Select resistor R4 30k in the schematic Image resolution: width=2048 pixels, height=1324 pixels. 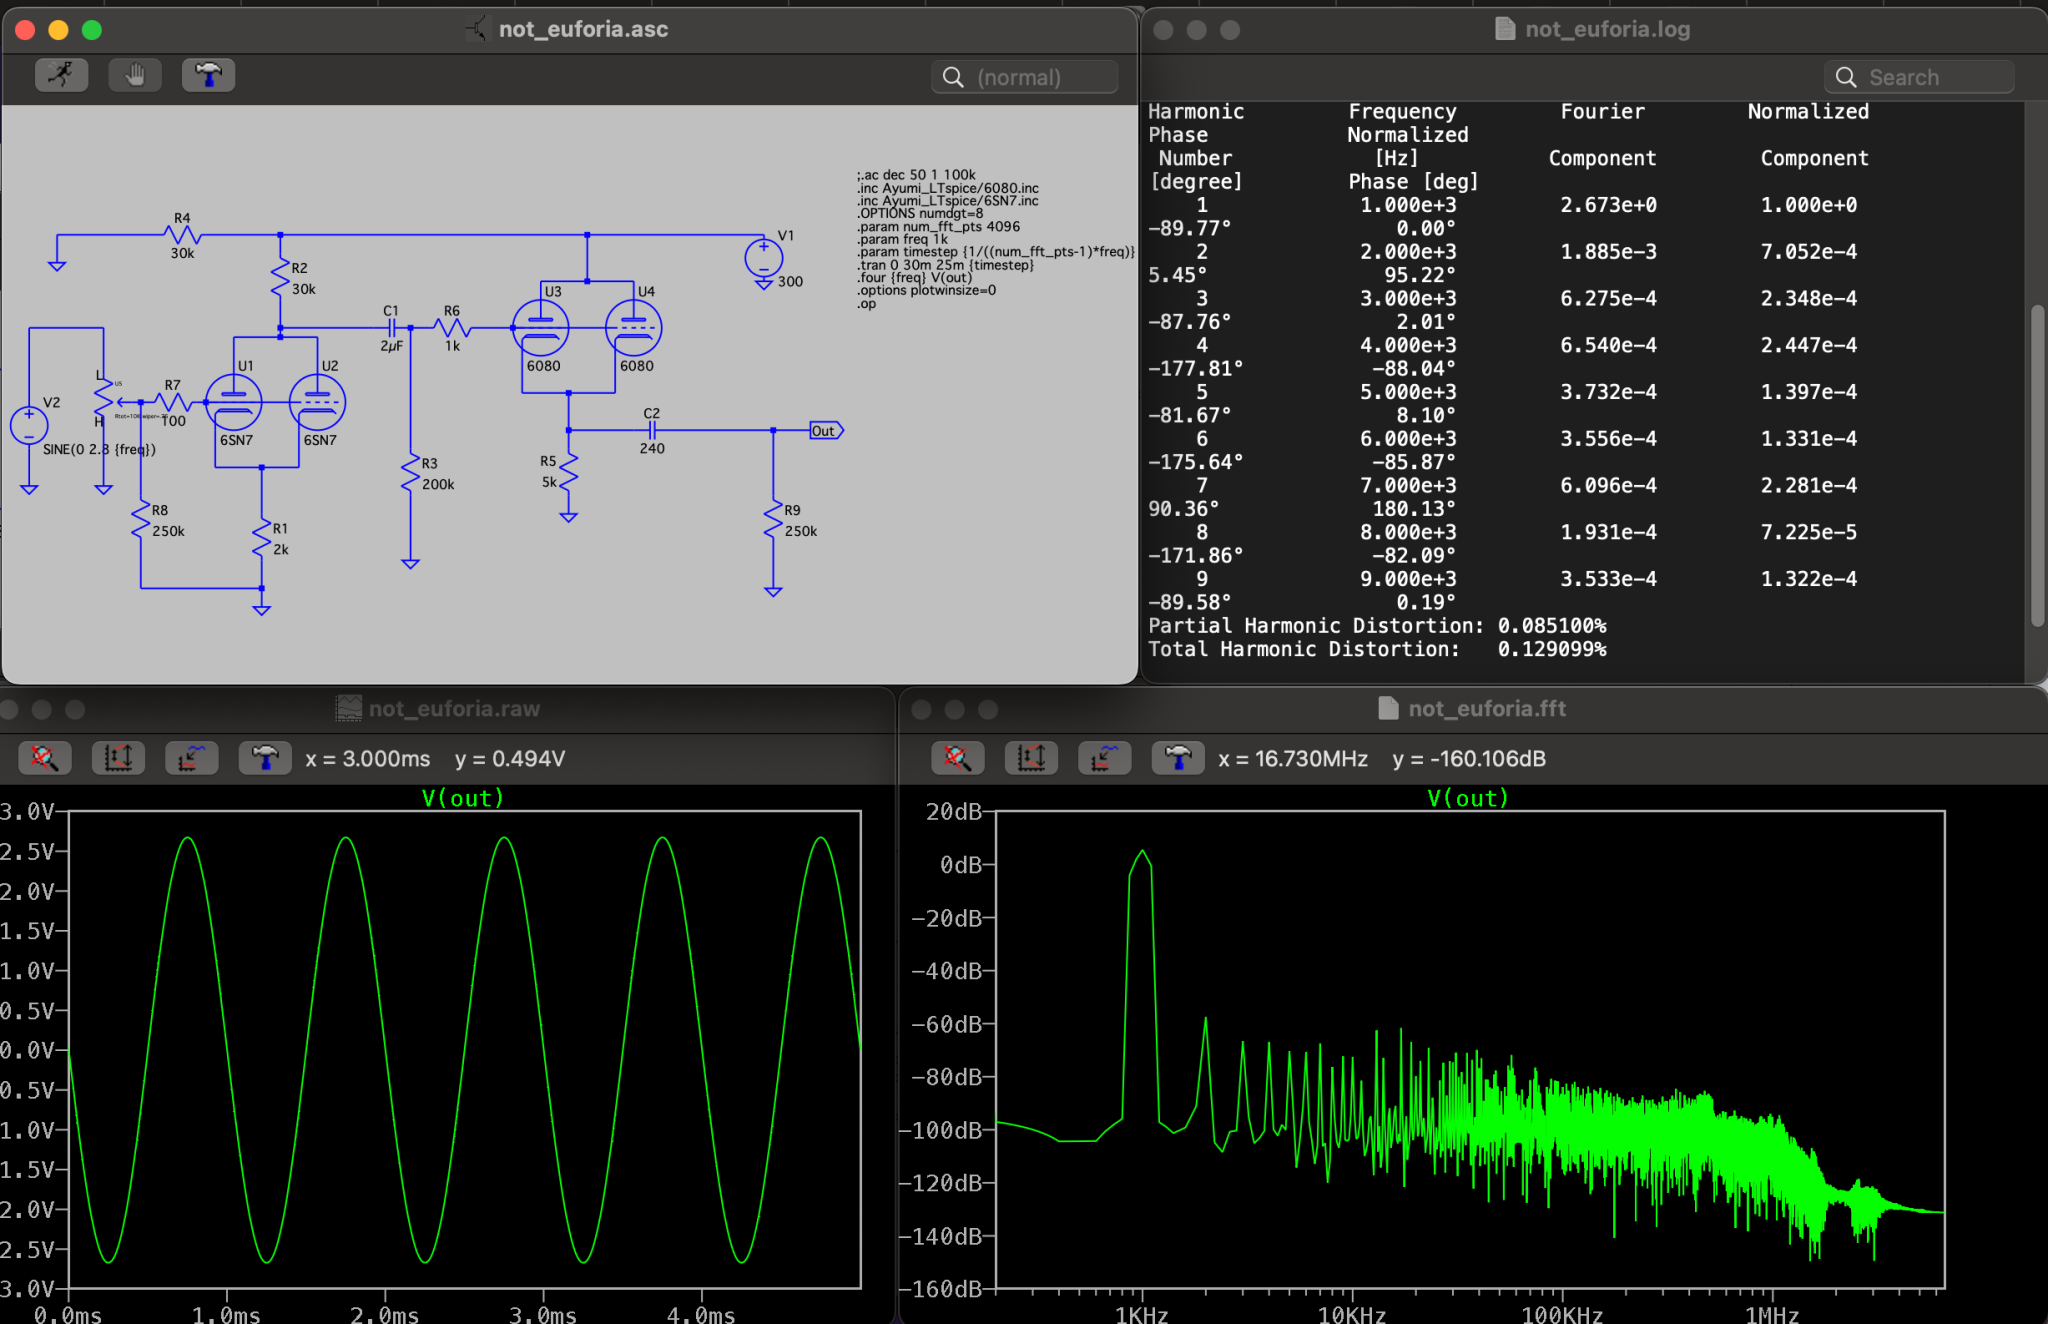pyautogui.click(x=183, y=235)
